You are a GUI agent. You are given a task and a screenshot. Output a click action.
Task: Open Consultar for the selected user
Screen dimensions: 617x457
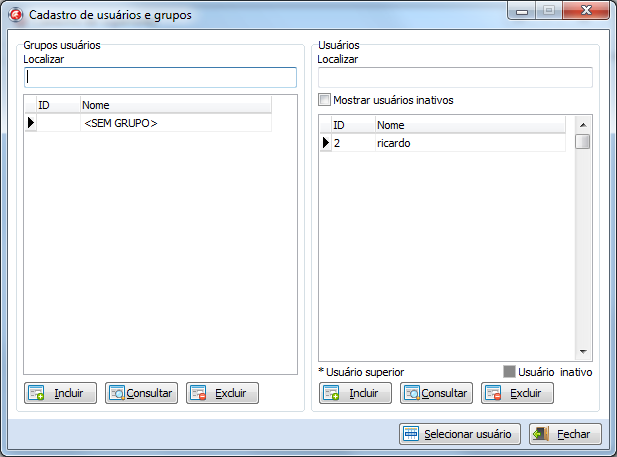pyautogui.click(x=436, y=393)
